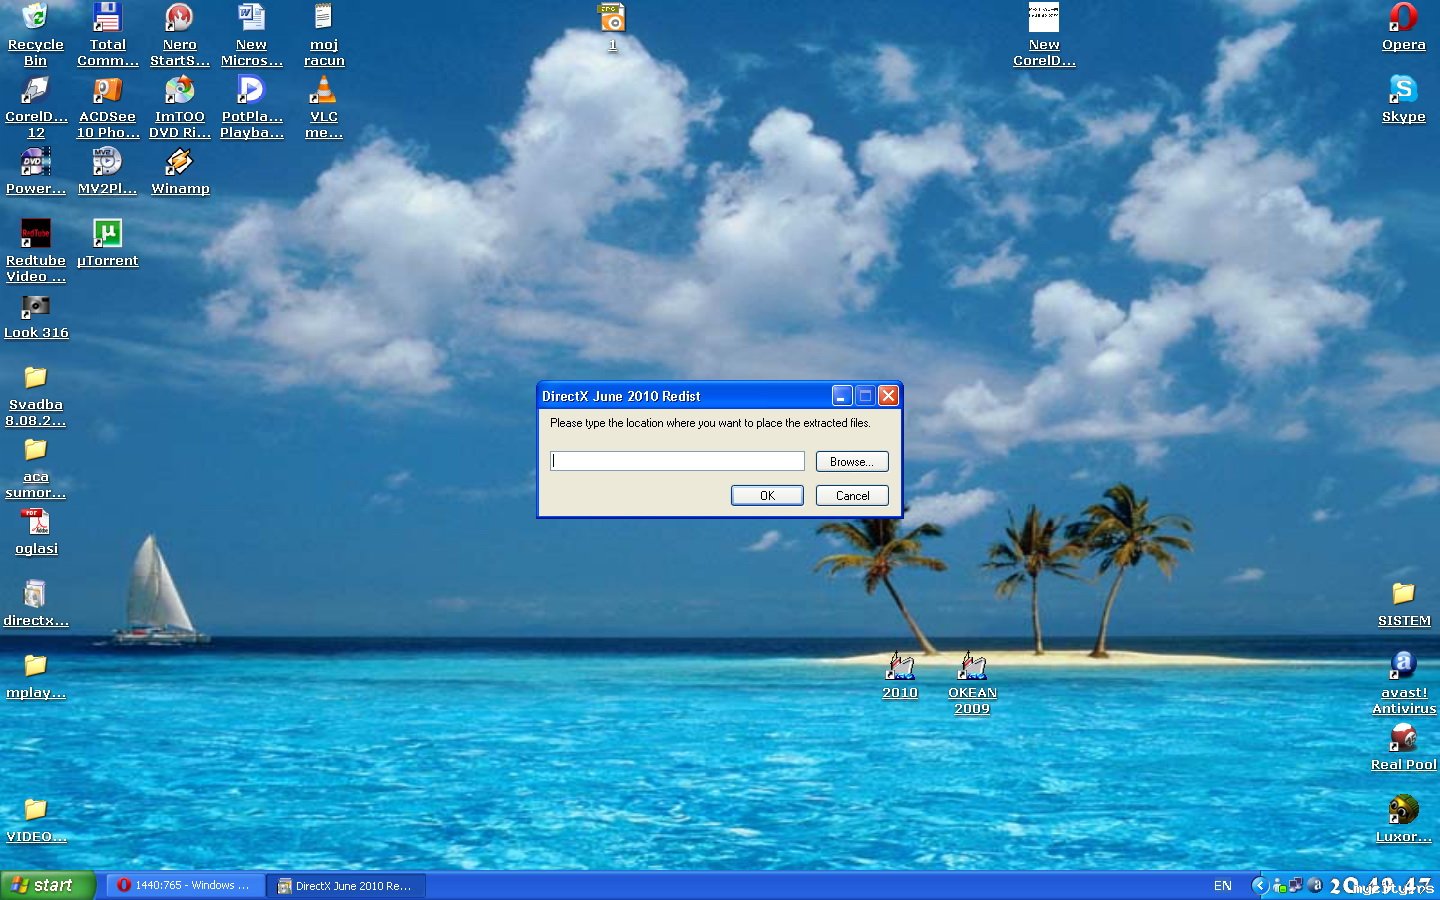This screenshot has width=1440, height=900.
Task: Click the Browse... button in DirectX dialog
Action: [852, 461]
